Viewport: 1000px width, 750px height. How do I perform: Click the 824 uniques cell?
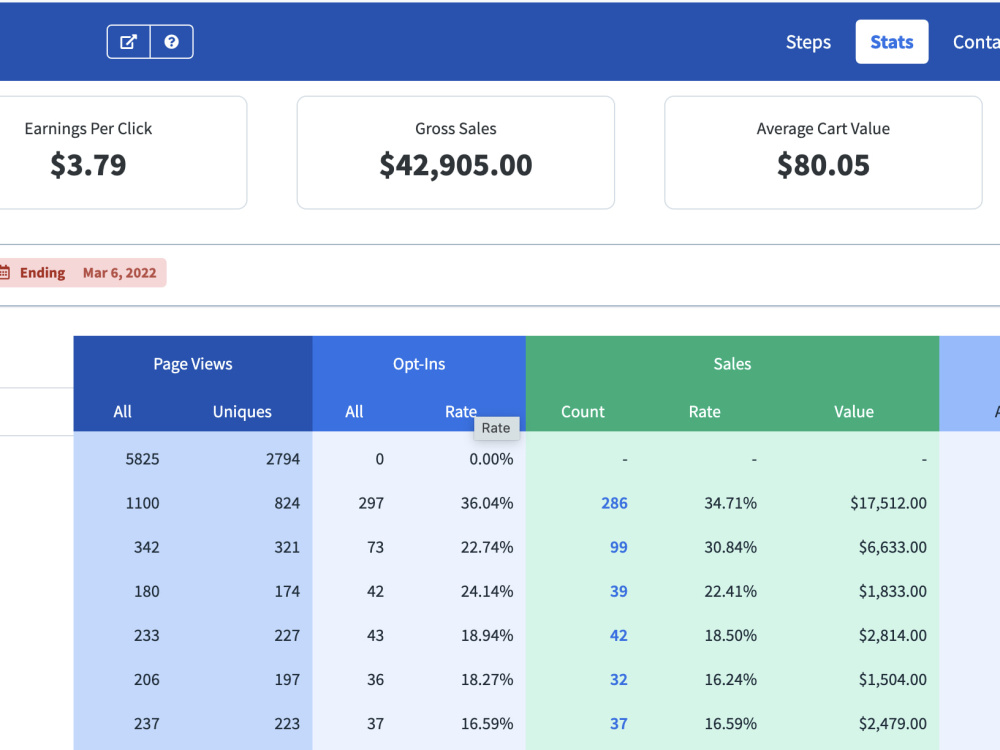click(287, 503)
